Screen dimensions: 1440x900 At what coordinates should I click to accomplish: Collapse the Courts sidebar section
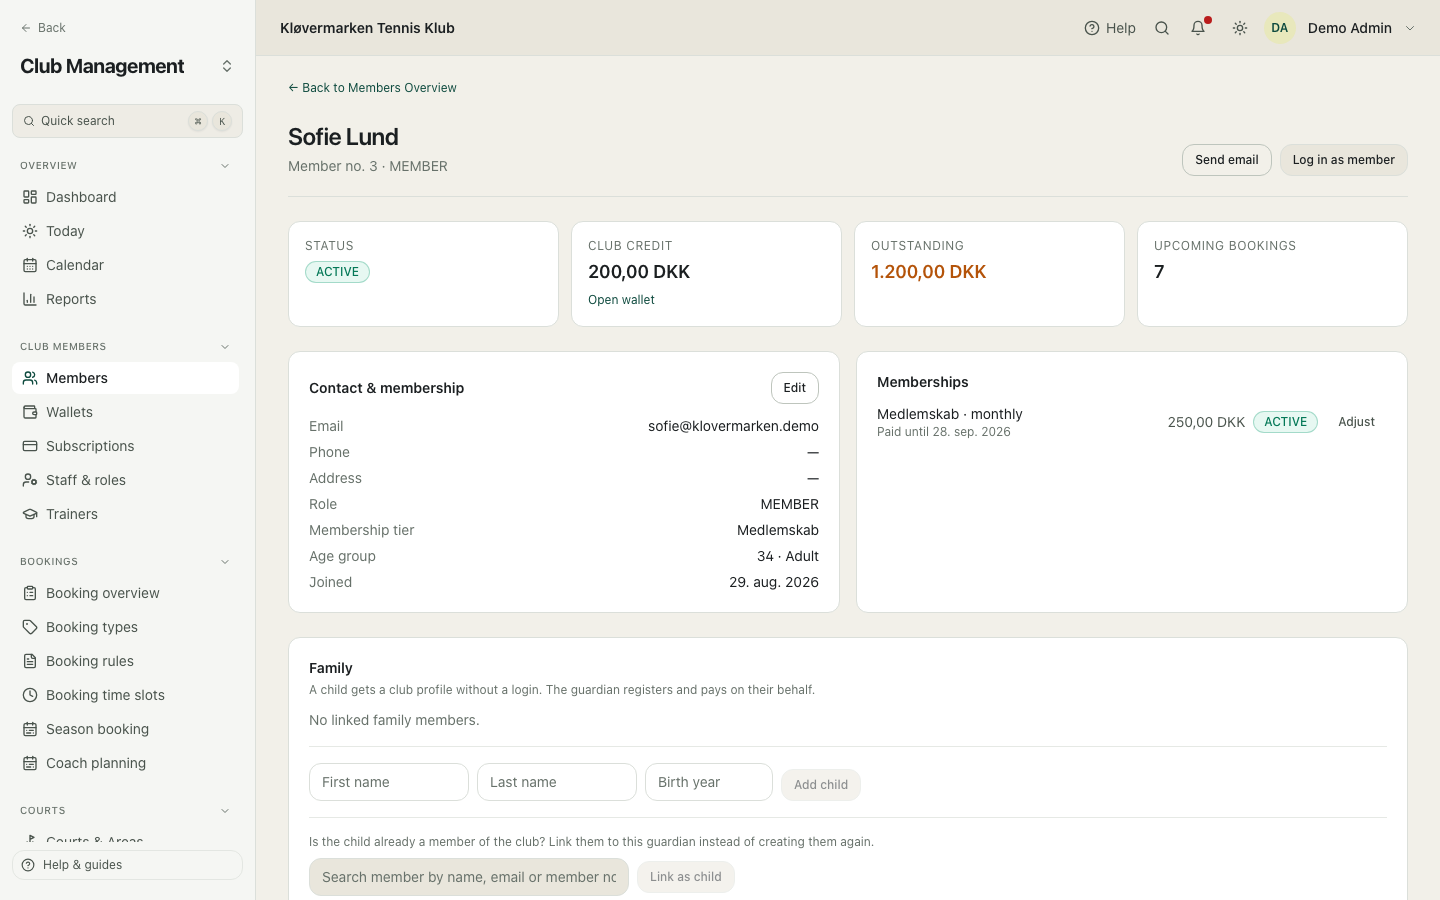tap(225, 811)
